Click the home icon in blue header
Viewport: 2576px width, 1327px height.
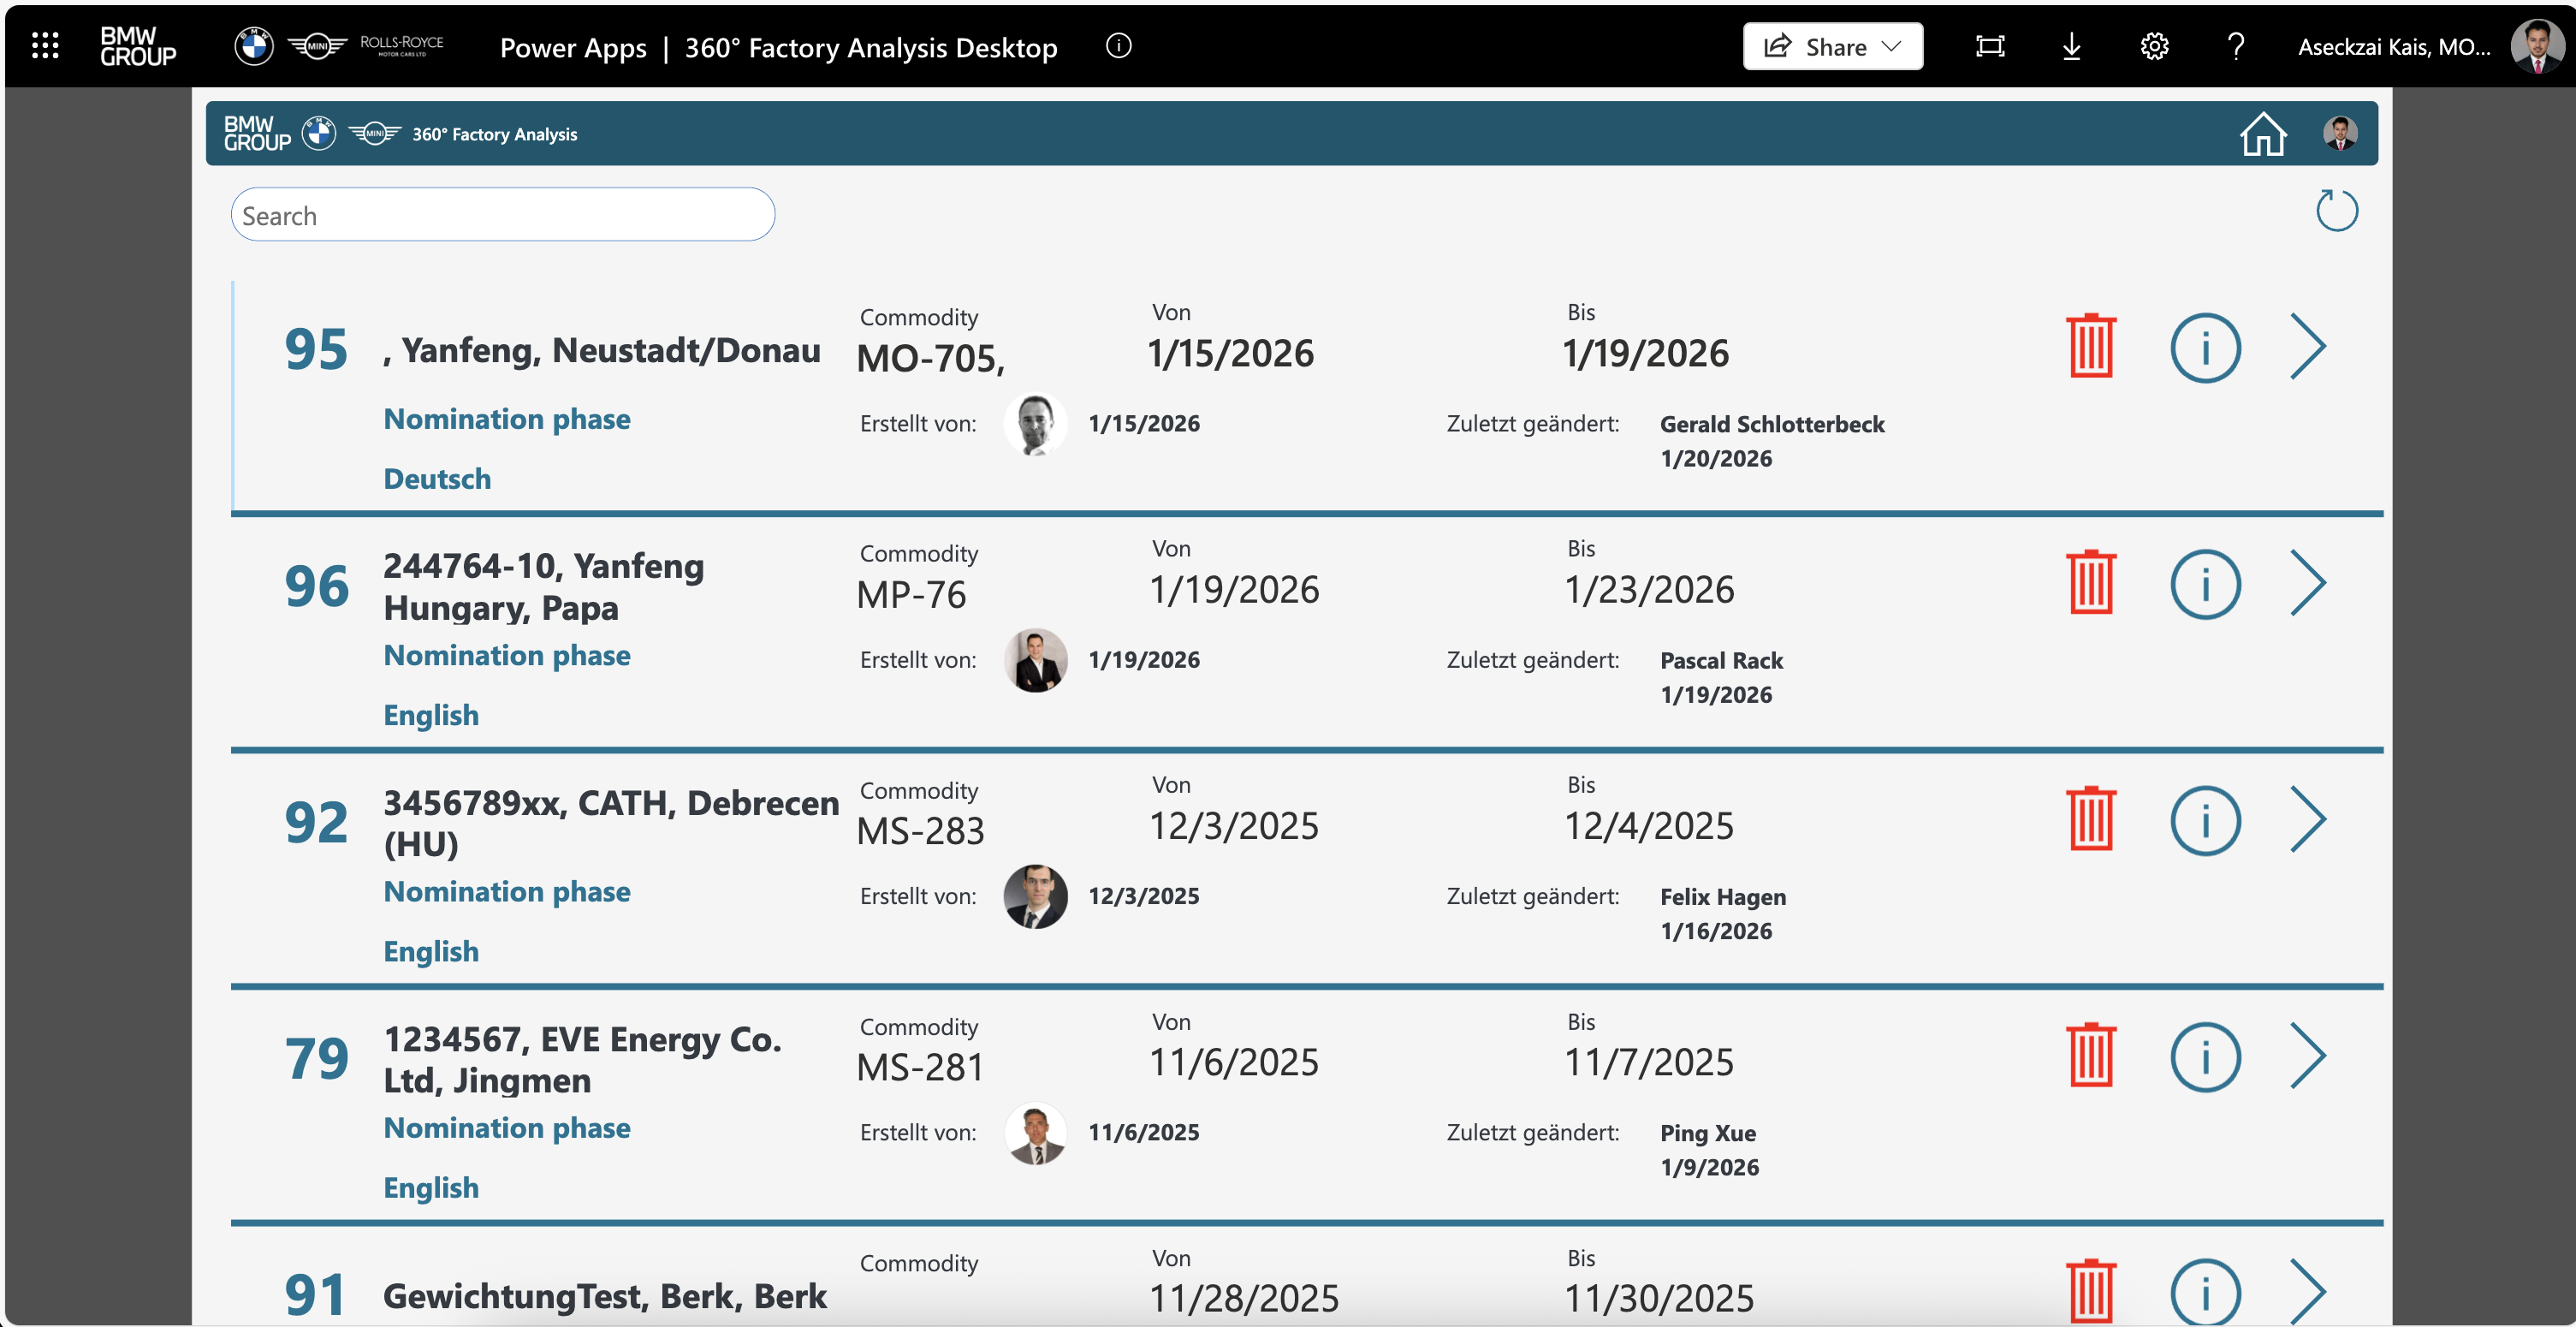pyautogui.click(x=2263, y=134)
